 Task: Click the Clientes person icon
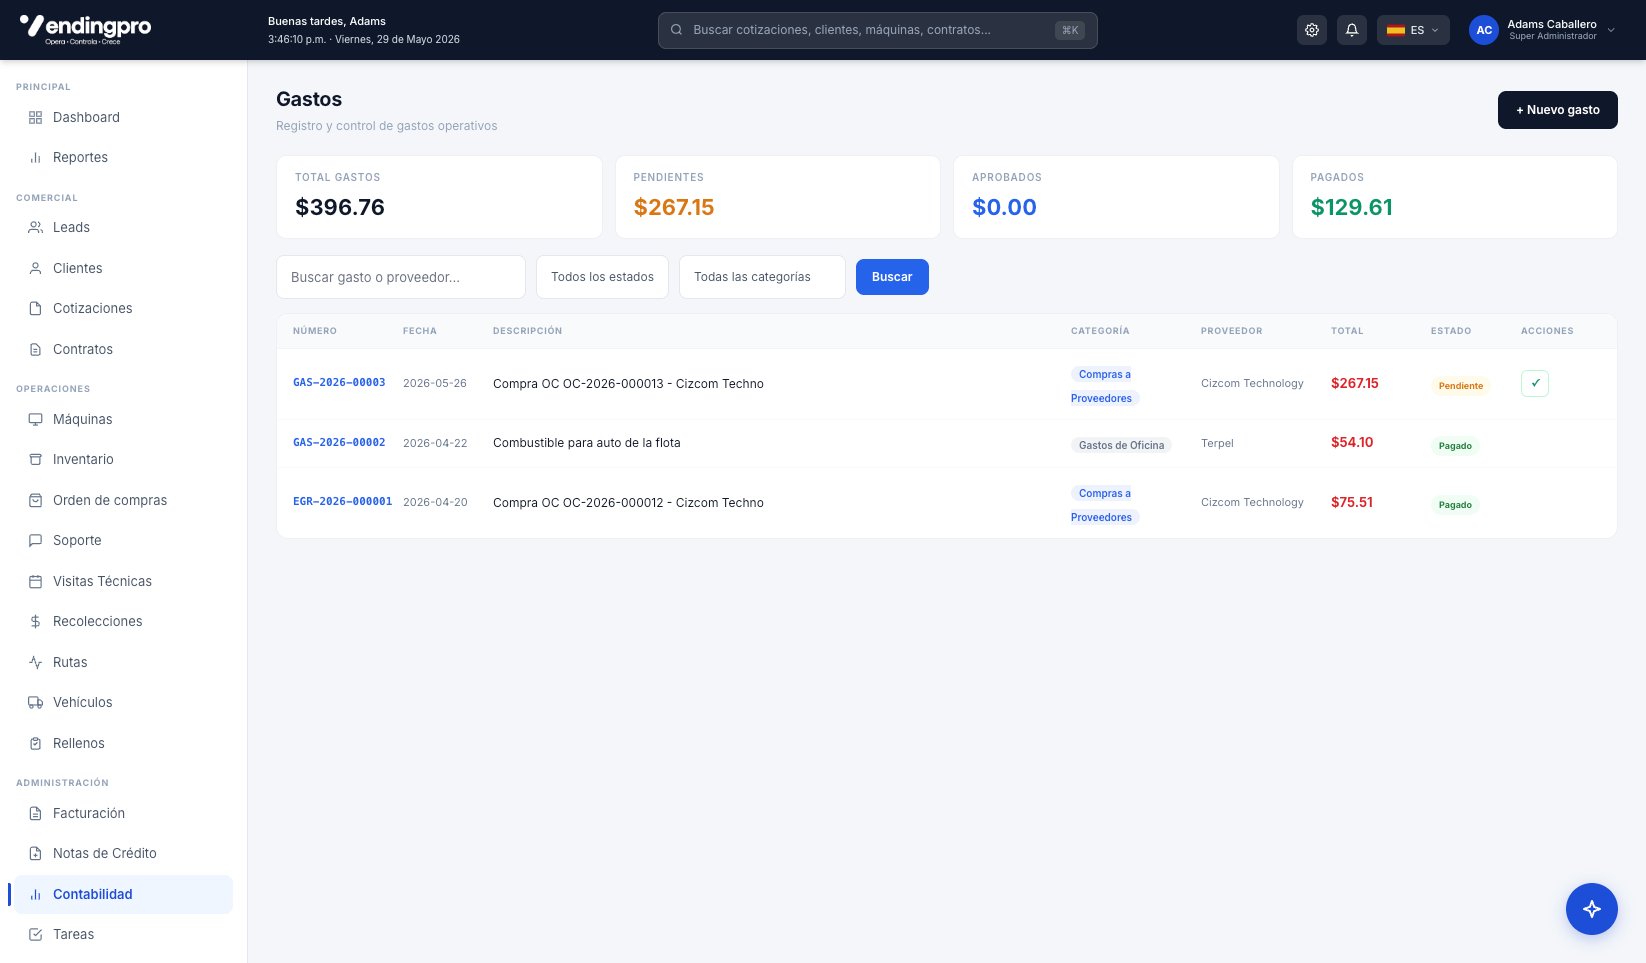coord(36,268)
